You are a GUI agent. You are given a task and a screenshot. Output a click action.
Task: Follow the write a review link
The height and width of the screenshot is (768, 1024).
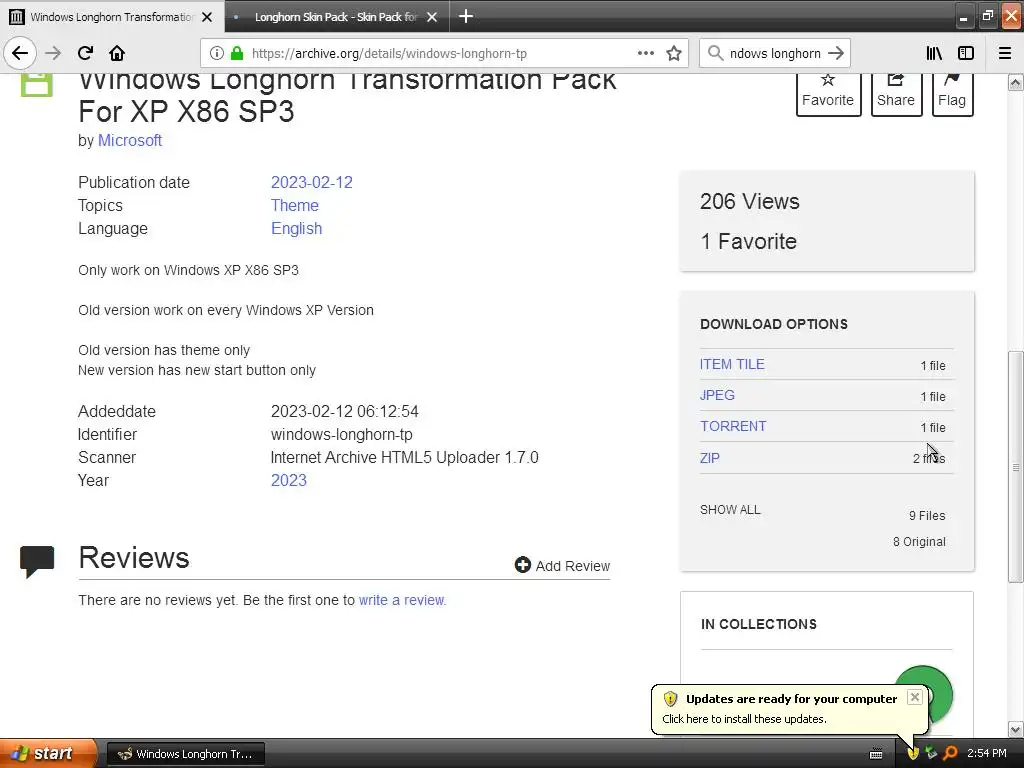[x=402, y=600]
